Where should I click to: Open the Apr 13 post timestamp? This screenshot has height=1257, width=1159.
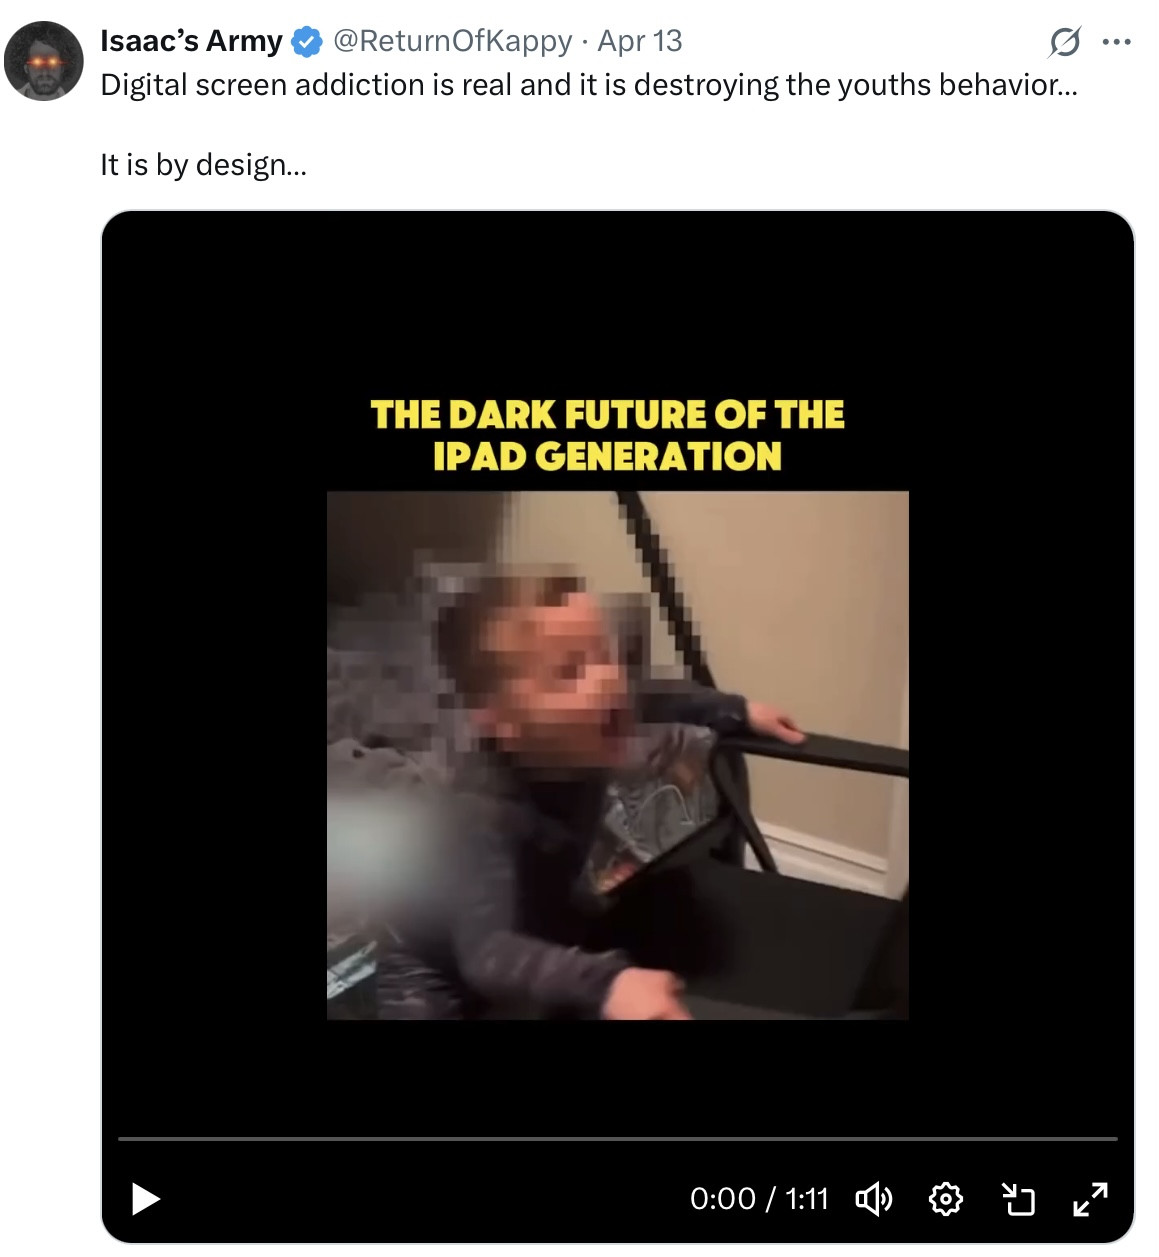[640, 41]
